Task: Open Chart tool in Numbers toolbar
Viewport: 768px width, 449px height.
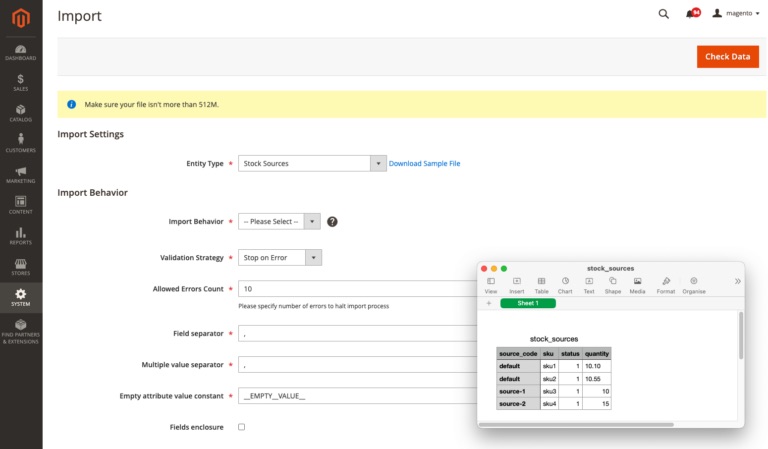Action: point(565,285)
